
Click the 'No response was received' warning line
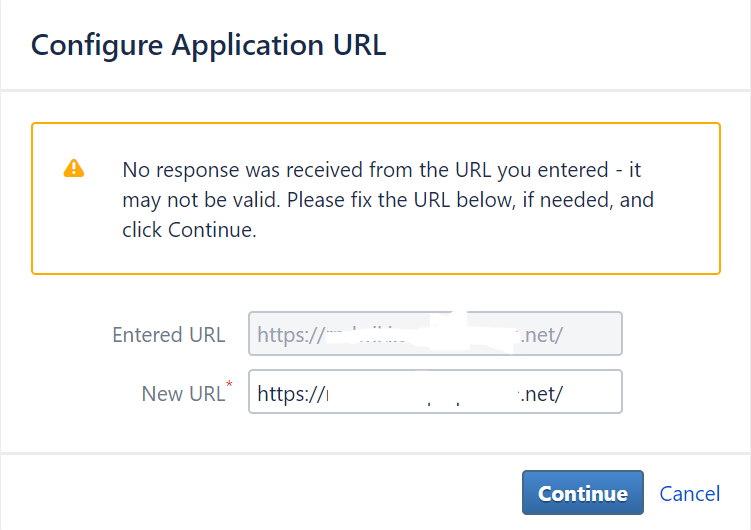click(381, 170)
